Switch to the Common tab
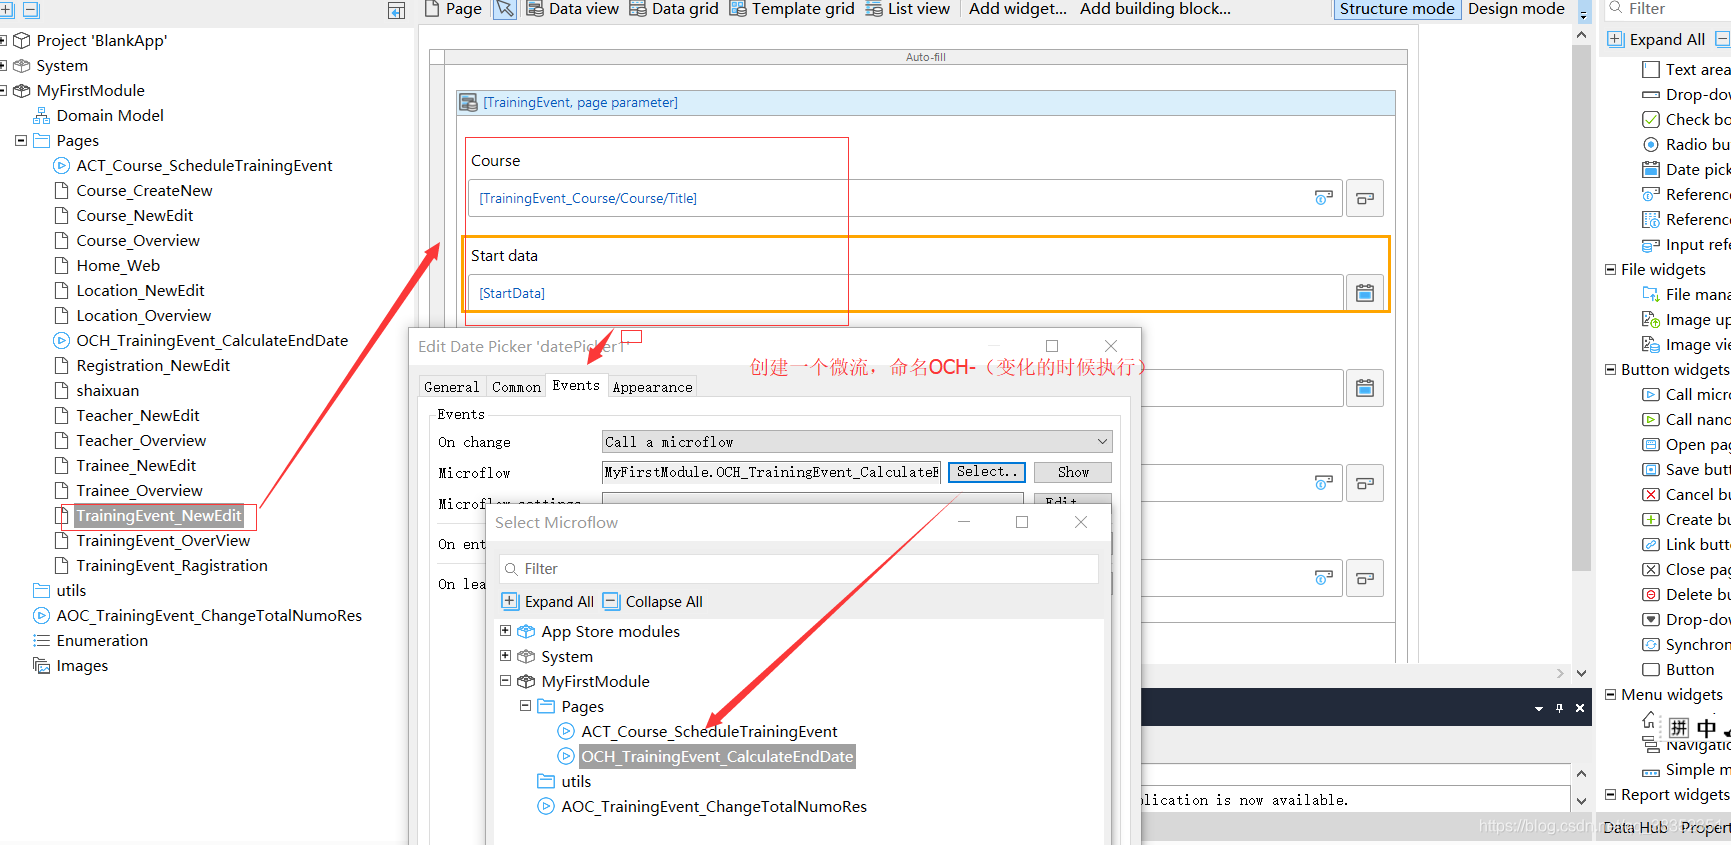The width and height of the screenshot is (1731, 845). (x=516, y=387)
